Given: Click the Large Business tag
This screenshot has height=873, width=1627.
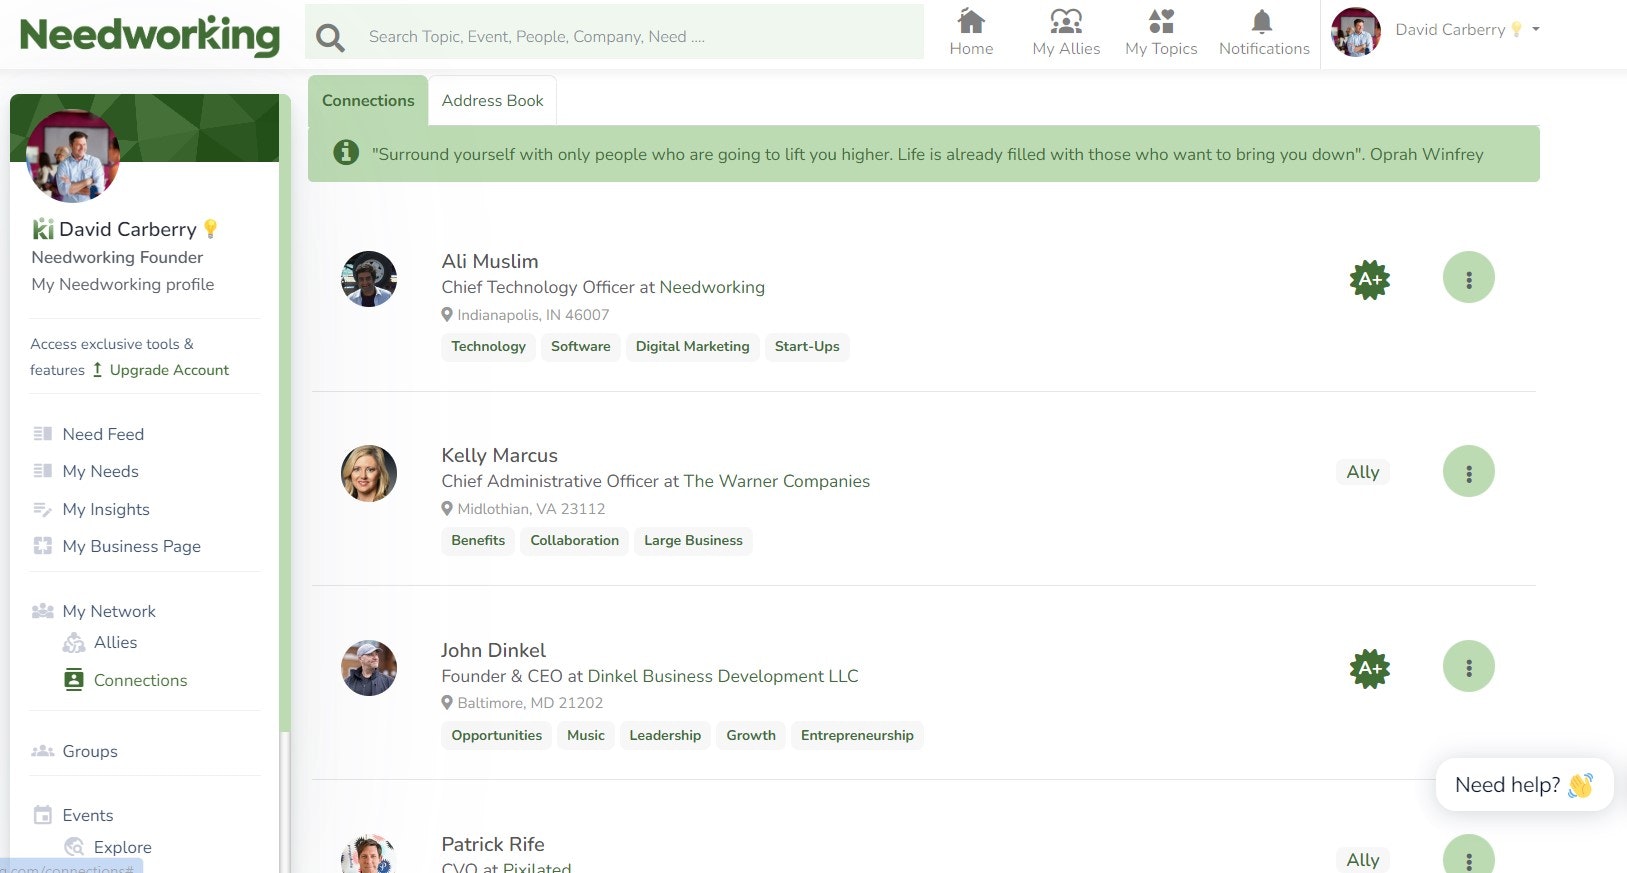Looking at the screenshot, I should pyautogui.click(x=693, y=541).
